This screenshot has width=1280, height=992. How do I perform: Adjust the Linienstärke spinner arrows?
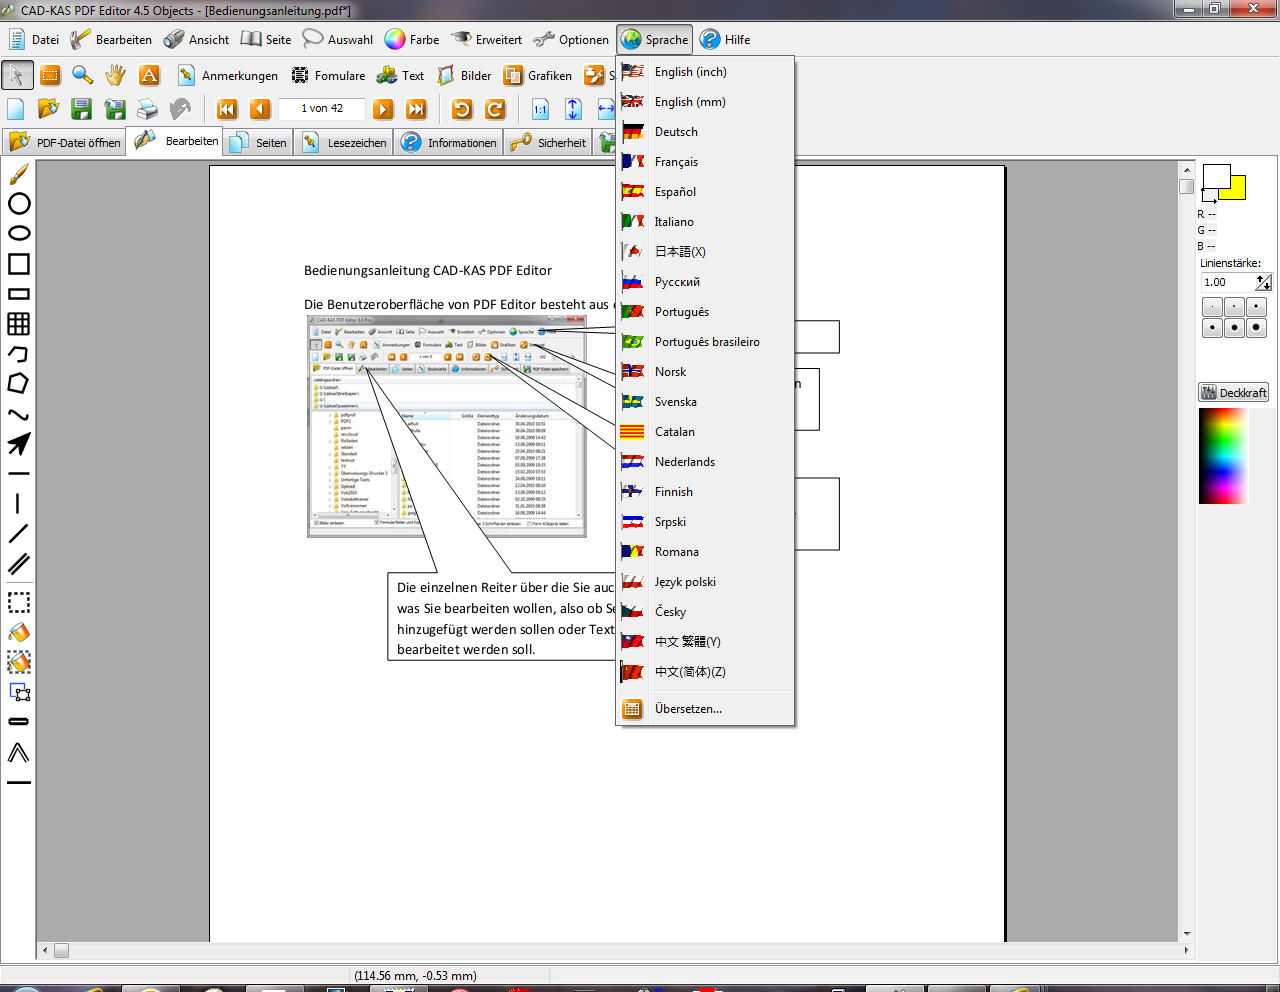1264,283
